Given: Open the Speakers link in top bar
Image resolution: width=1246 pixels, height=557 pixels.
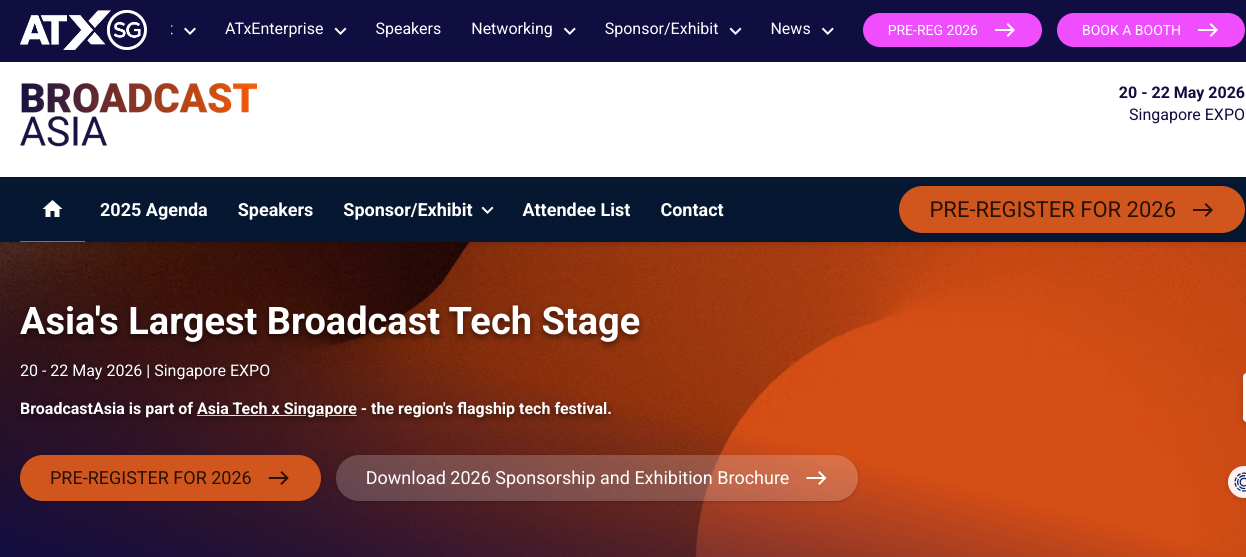Looking at the screenshot, I should pos(408,29).
